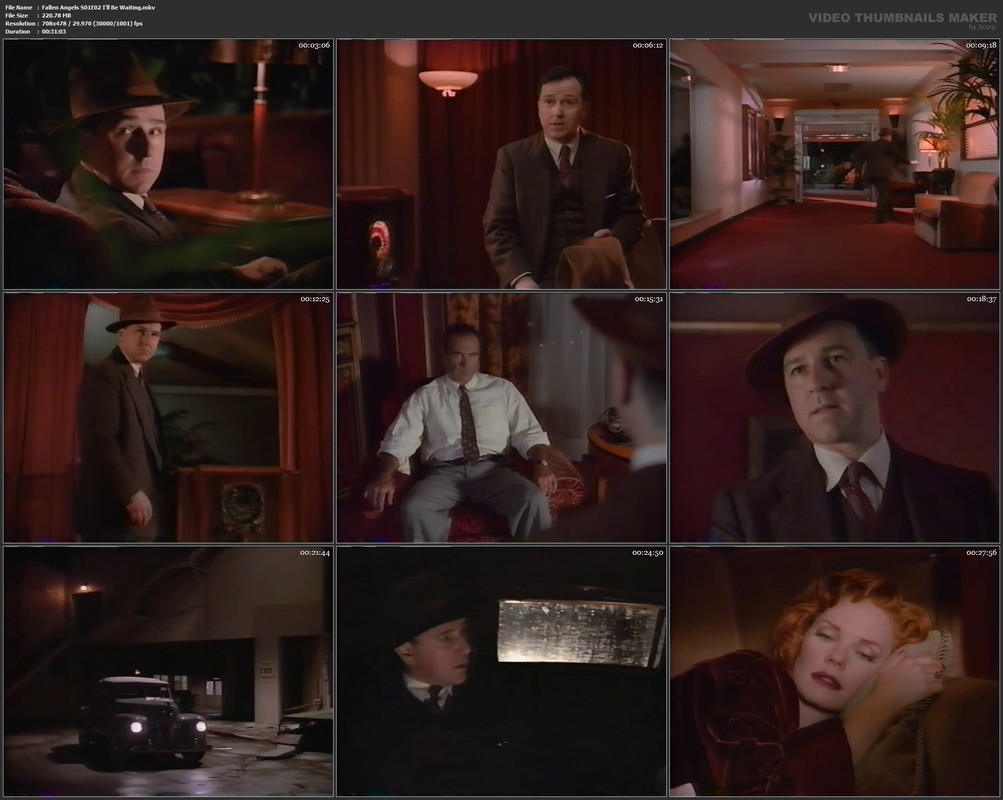This screenshot has width=1003, height=800.
Task: Select the thumbnail stamped 00:18:37
Action: (834, 418)
